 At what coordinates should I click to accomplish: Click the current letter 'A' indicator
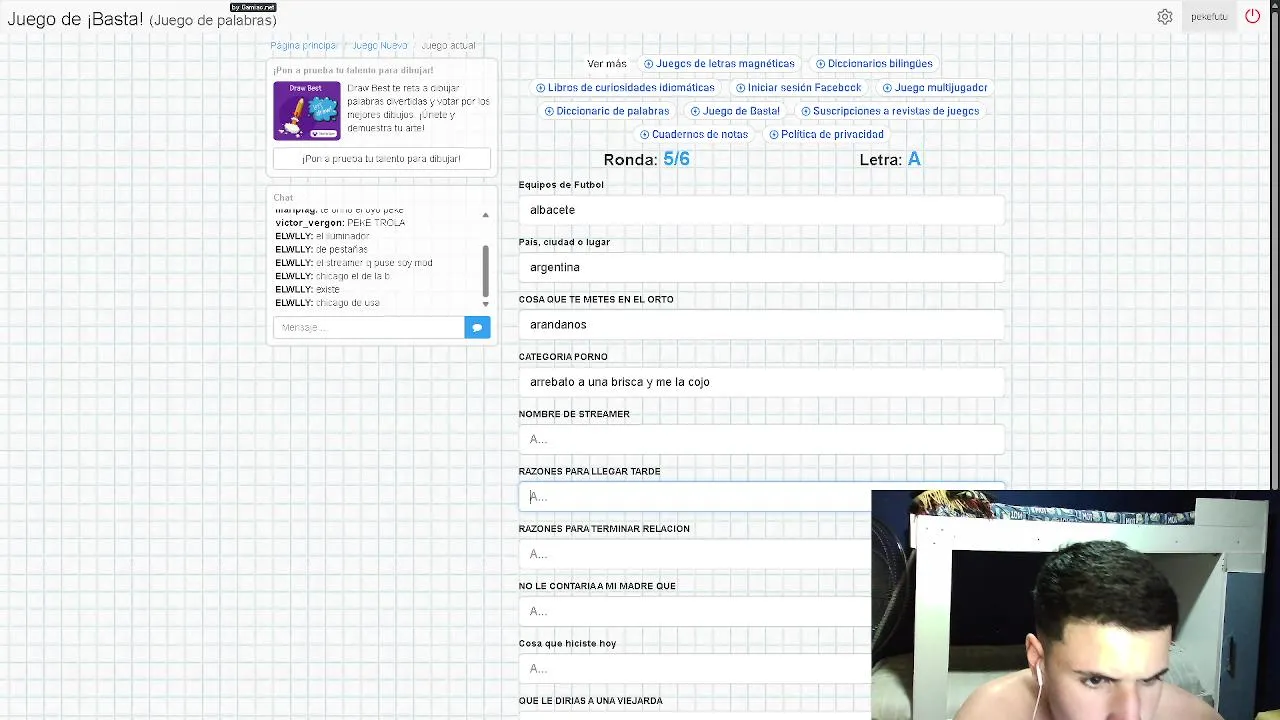coord(914,159)
